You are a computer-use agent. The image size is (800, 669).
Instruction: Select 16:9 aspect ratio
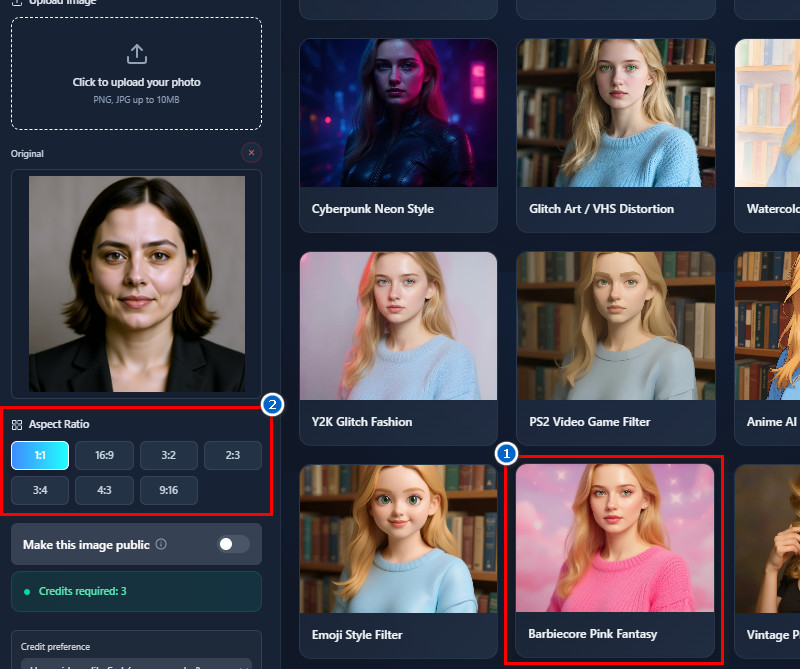coord(105,455)
